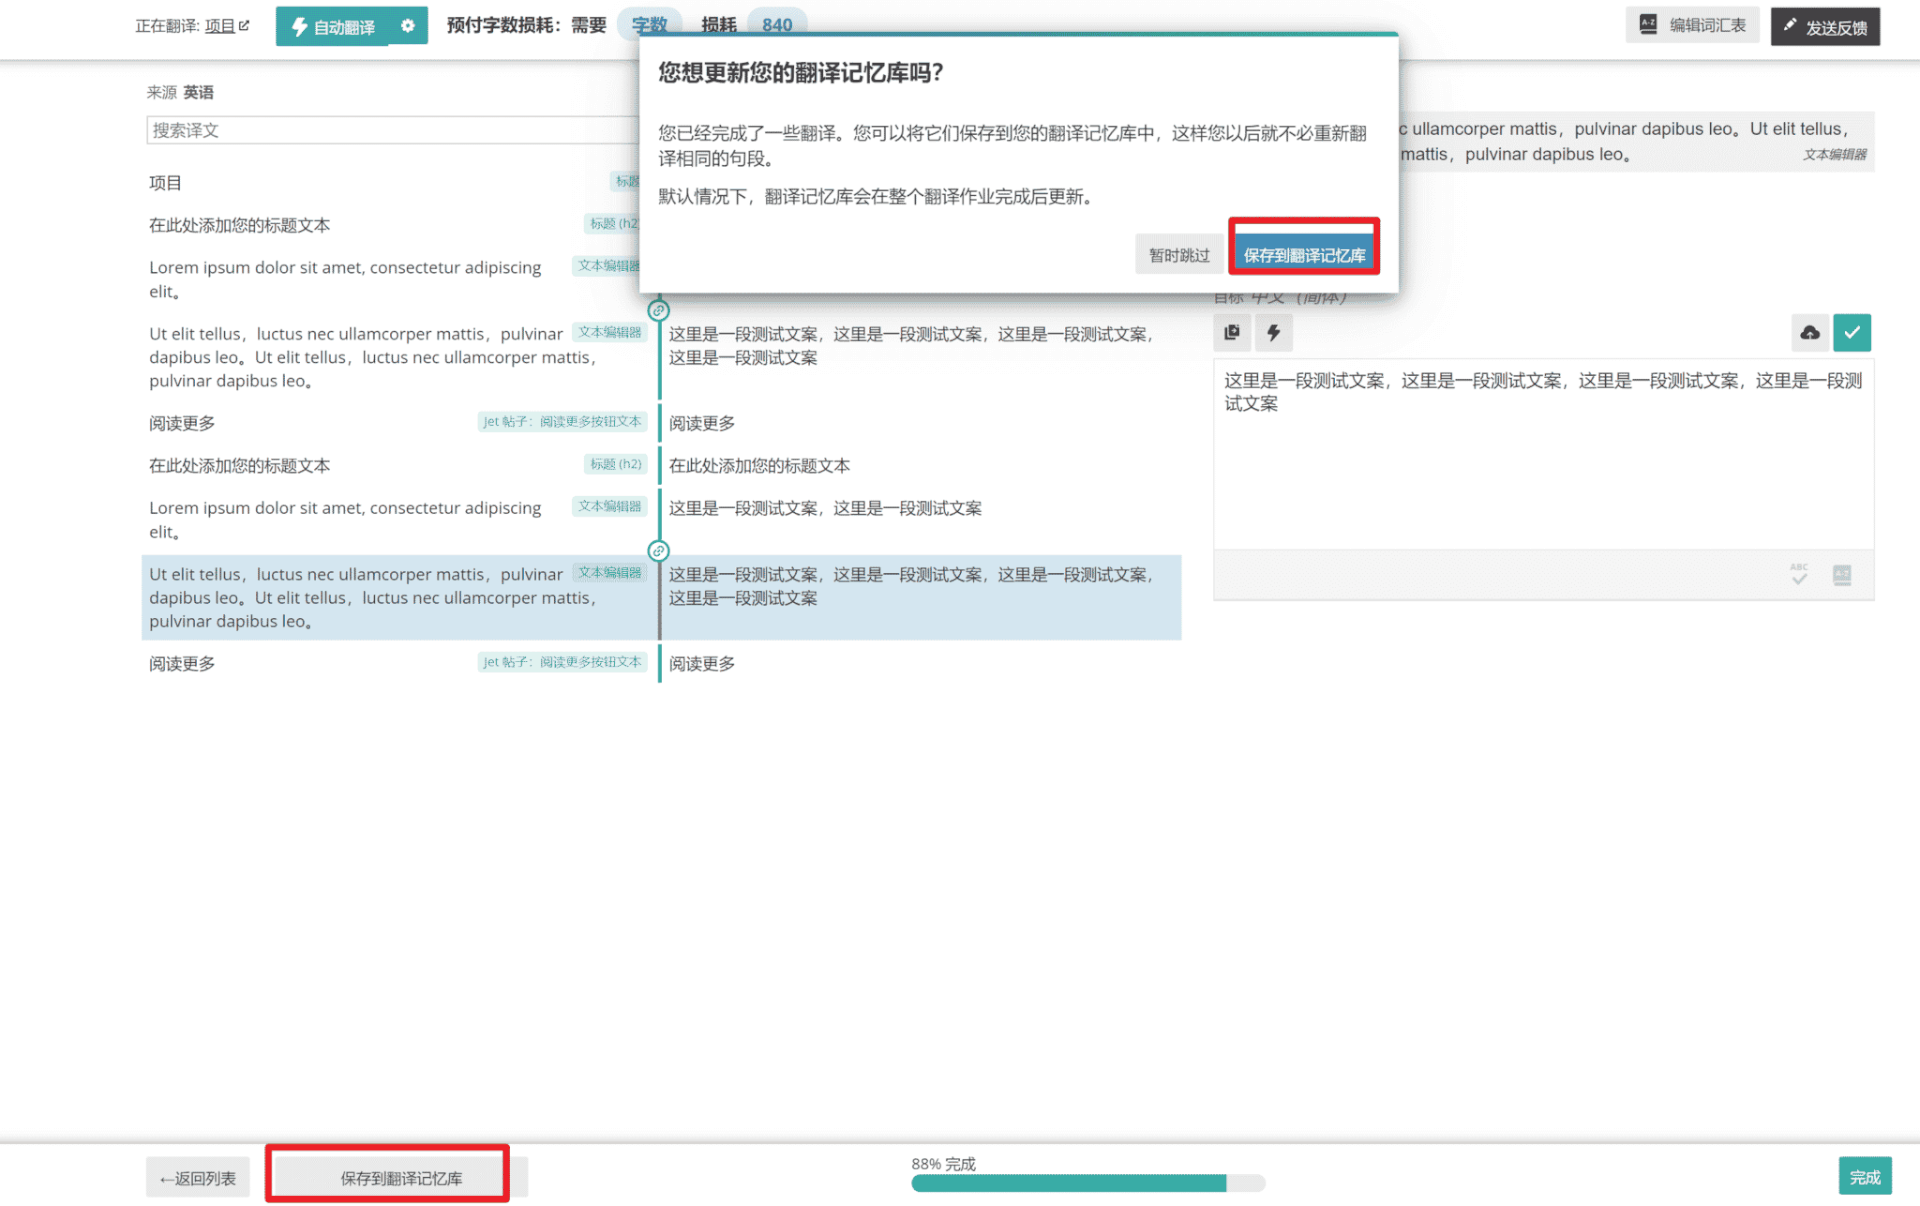
Task: Click the 完成 button at bottom right
Action: coord(1864,1175)
